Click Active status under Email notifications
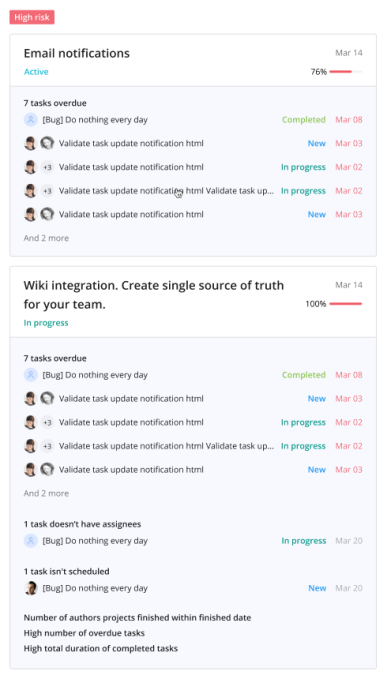 (36, 72)
